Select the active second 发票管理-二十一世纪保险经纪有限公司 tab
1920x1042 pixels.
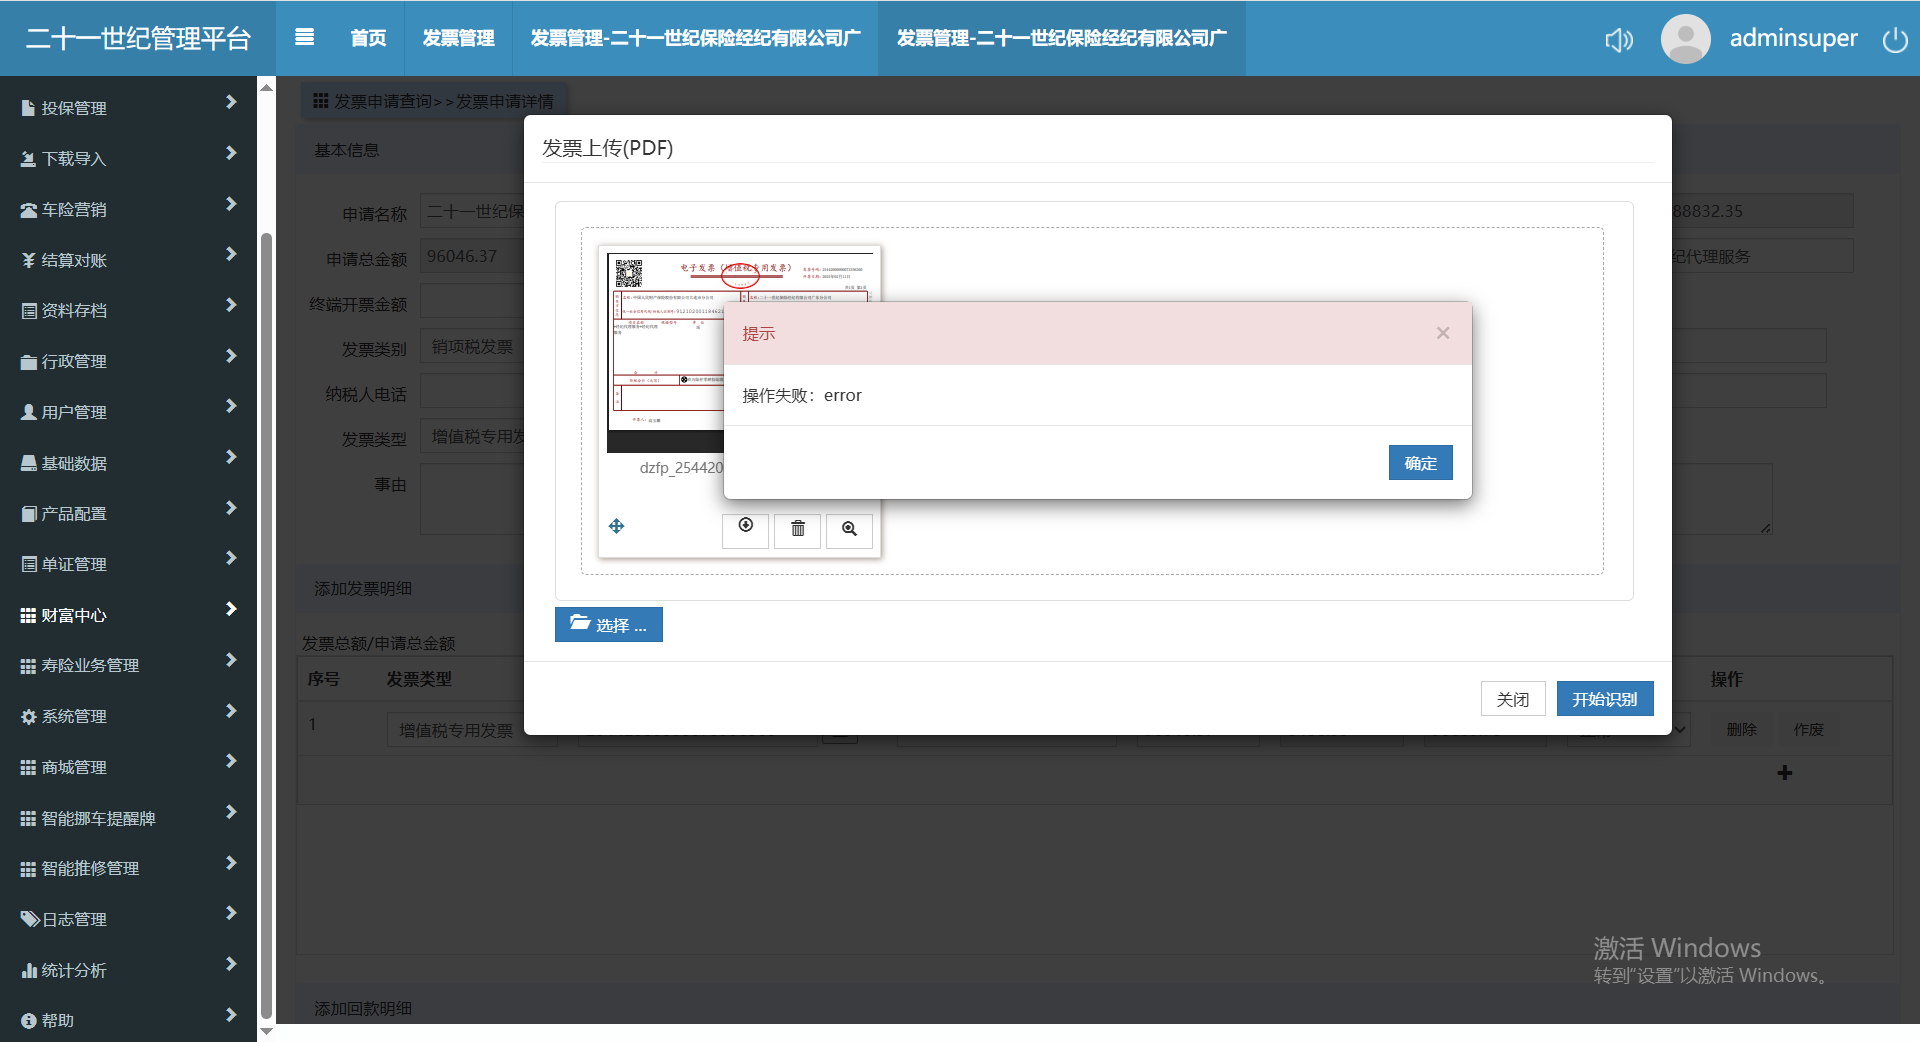pos(1062,38)
